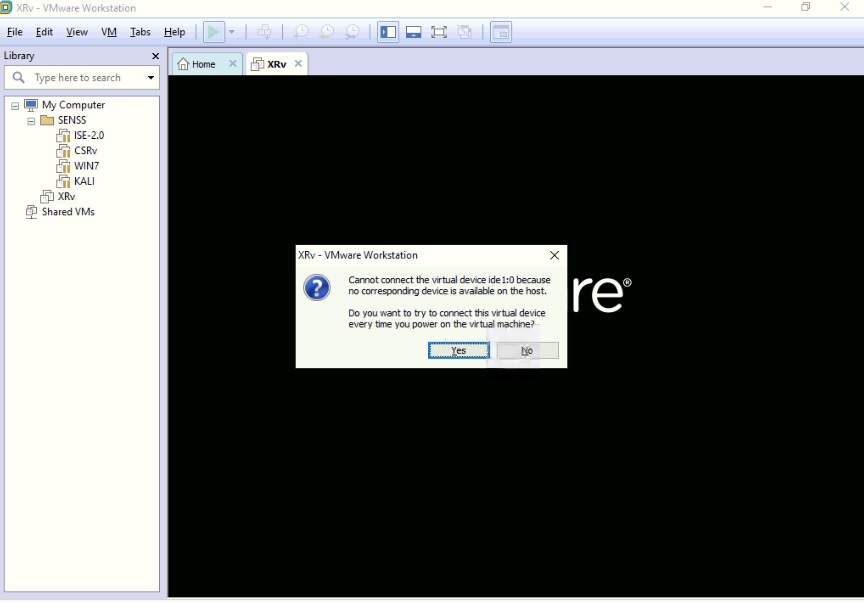
Task: Switch to the Home tab
Action: [203, 63]
